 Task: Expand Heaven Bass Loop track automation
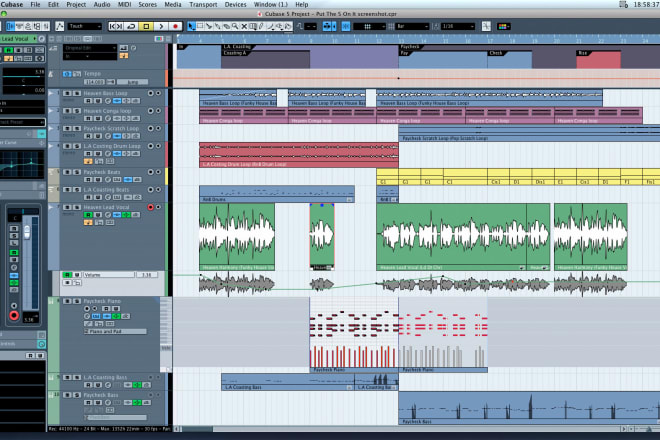point(51,93)
